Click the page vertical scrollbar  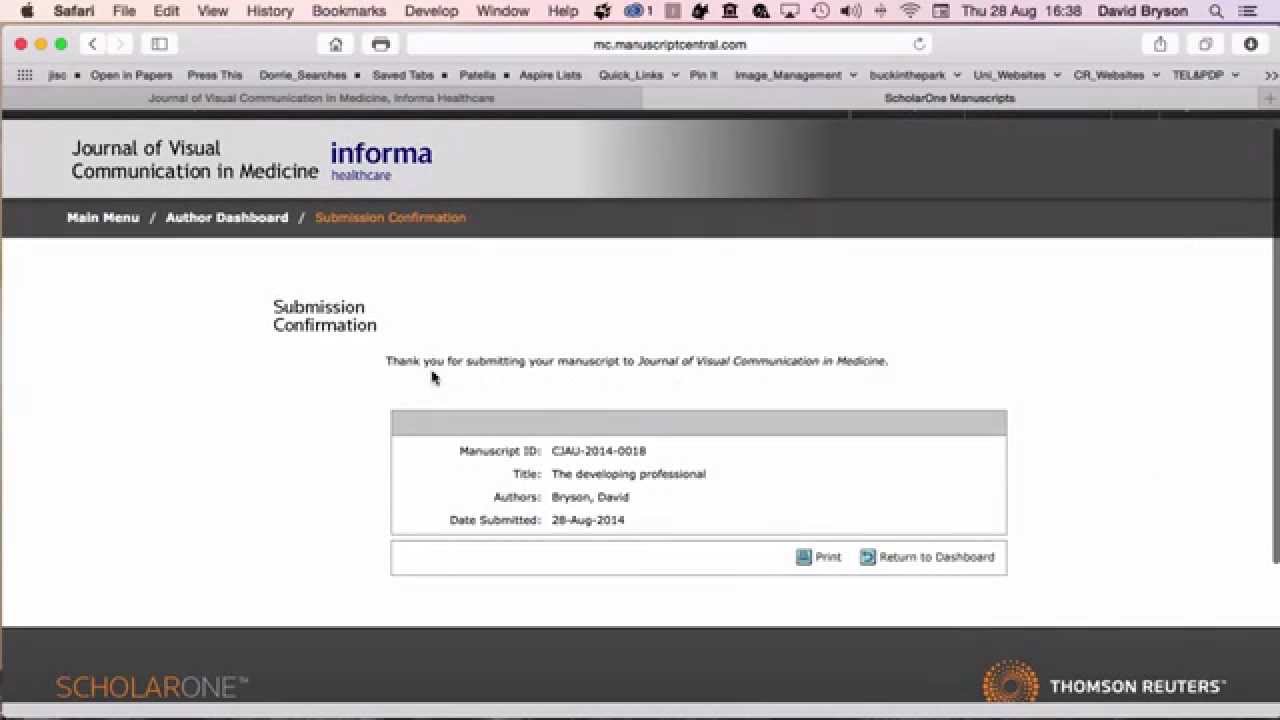click(1274, 345)
